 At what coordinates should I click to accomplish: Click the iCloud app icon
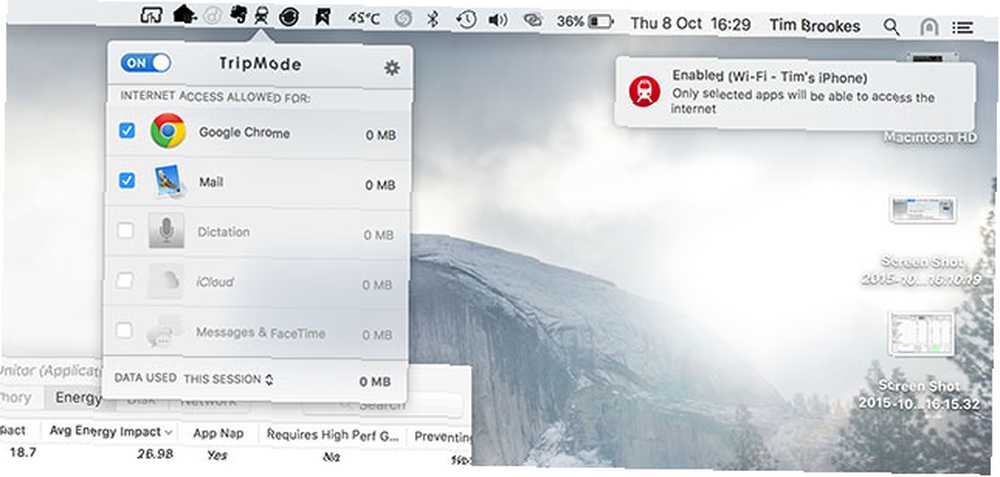pyautogui.click(x=165, y=281)
